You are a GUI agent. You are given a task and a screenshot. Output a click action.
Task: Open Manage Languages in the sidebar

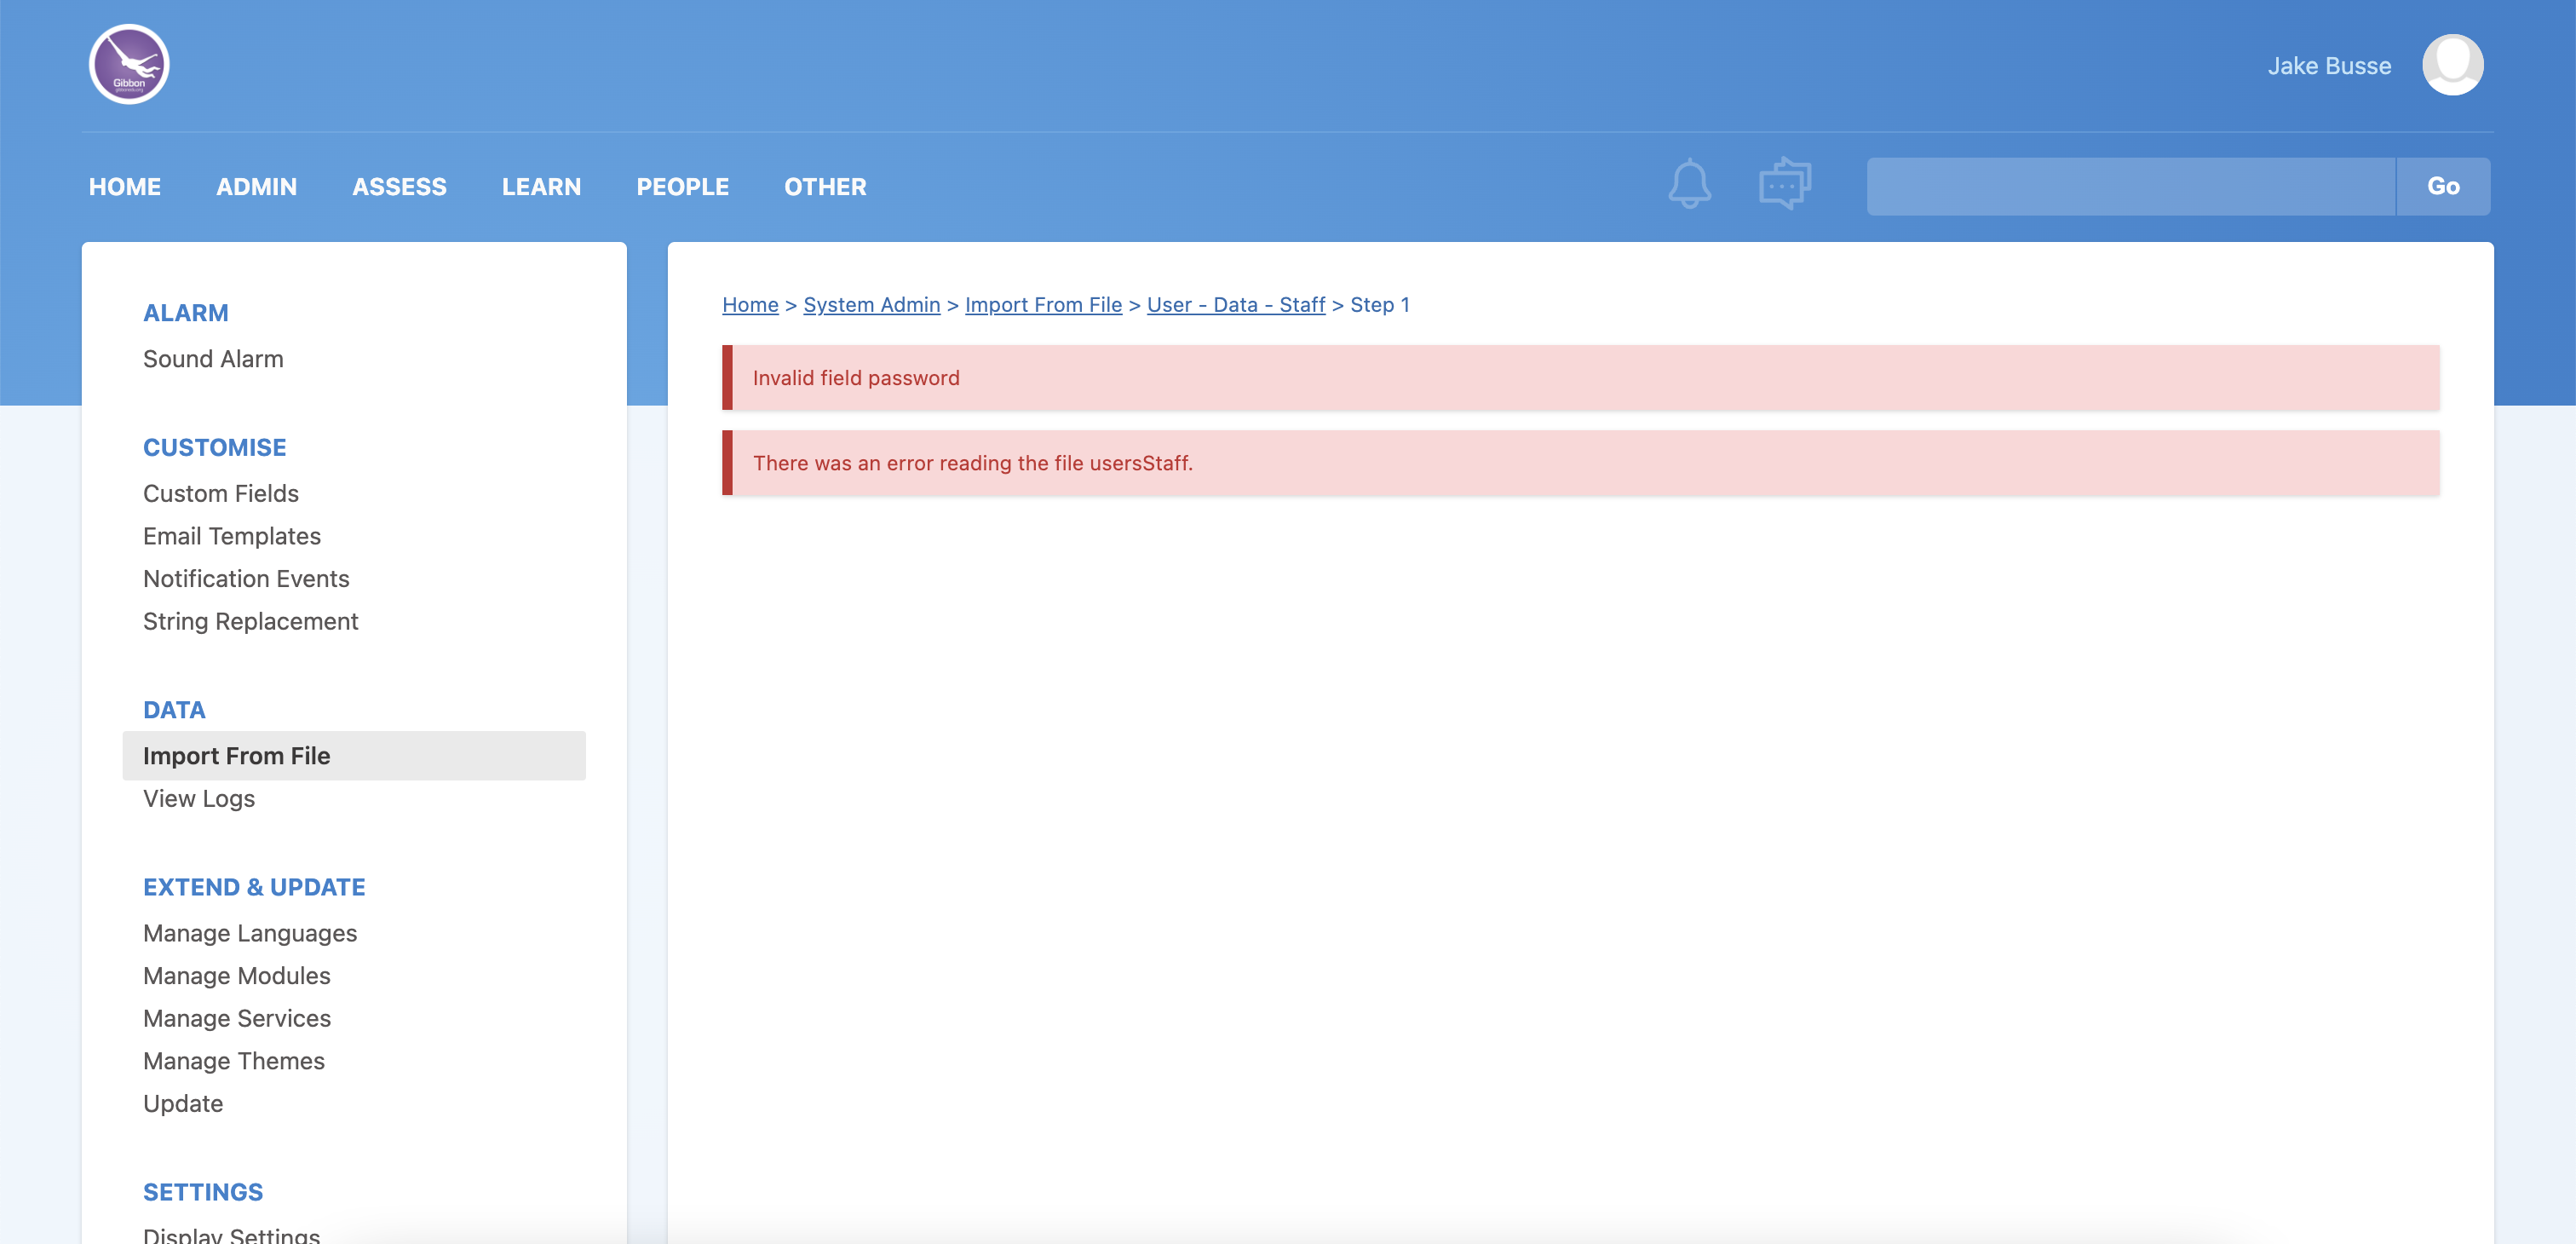250,933
